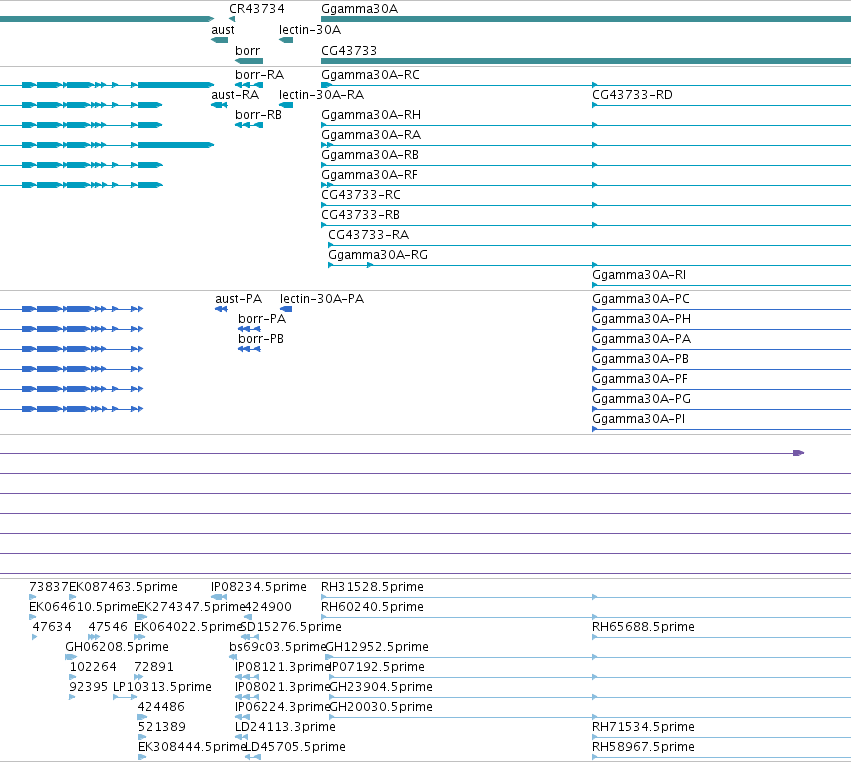Image resolution: width=851 pixels, height=762 pixels.
Task: Select EST label GH23904.5prime
Action: [381, 687]
